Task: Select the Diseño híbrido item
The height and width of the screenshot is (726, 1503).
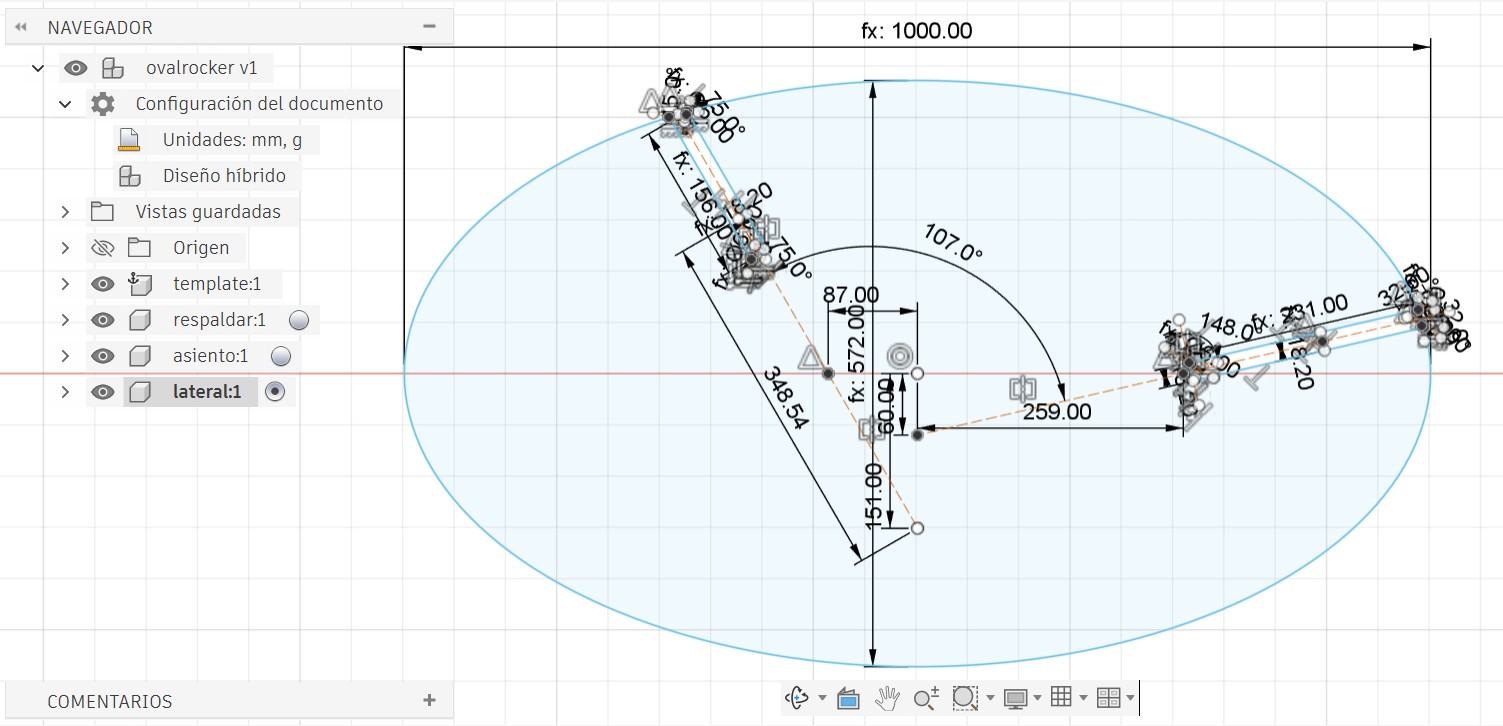Action: click(224, 176)
